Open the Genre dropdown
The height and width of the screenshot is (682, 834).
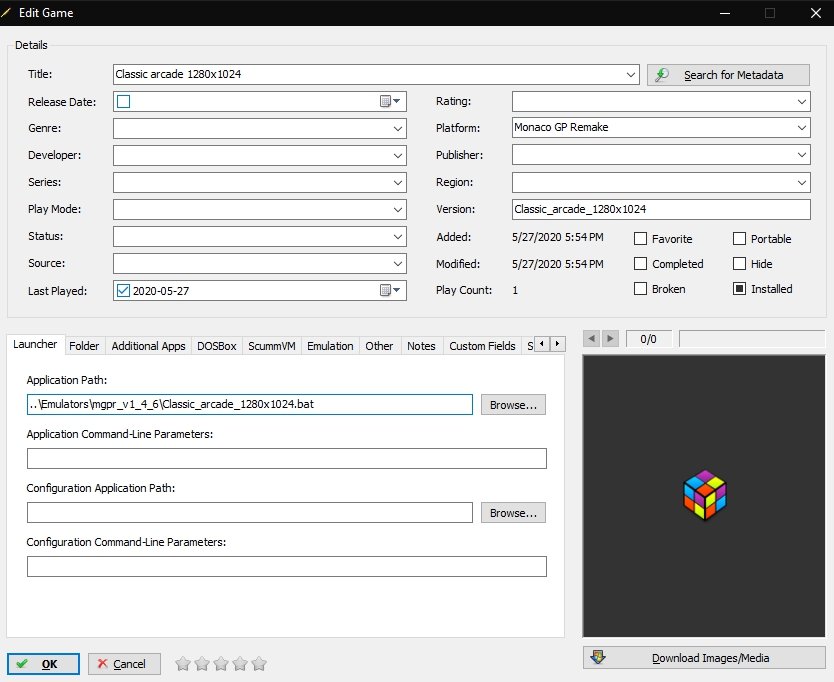click(x=397, y=128)
